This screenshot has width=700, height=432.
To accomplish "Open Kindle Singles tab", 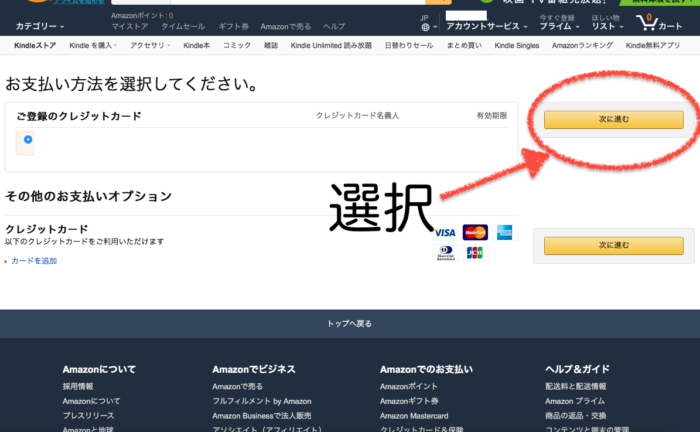I will 517,46.
